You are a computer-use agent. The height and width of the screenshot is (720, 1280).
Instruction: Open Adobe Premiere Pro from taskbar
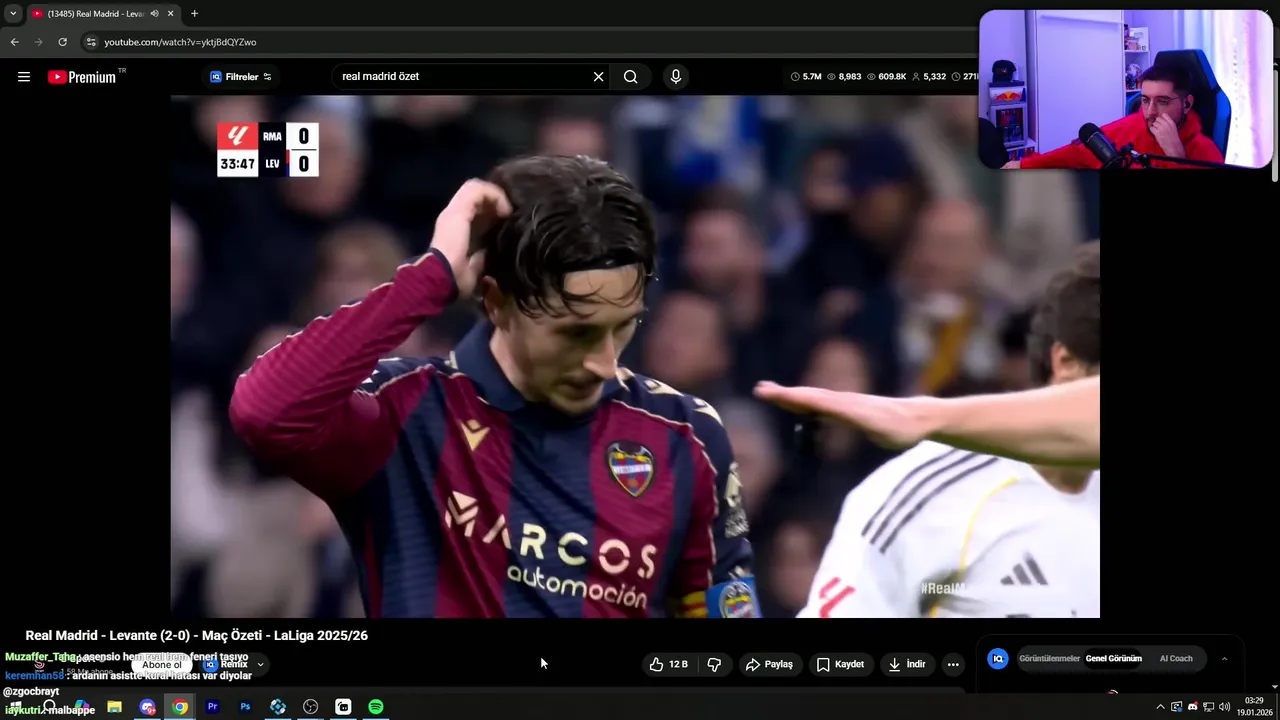click(x=212, y=707)
